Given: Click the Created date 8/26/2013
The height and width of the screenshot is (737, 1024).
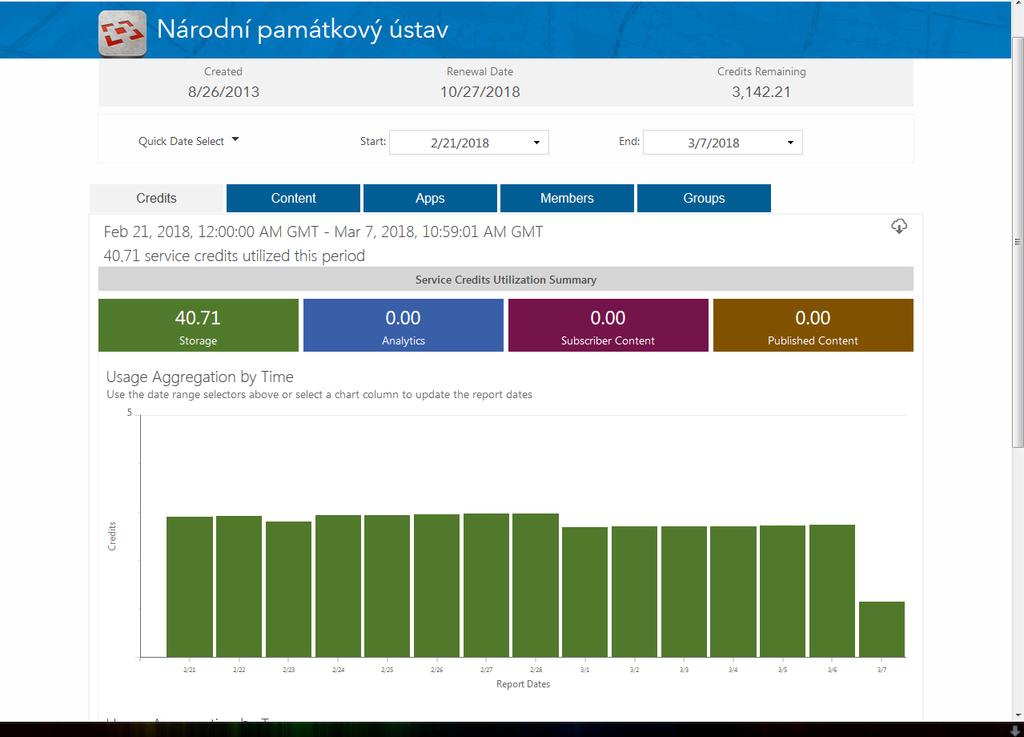Looking at the screenshot, I should [223, 92].
